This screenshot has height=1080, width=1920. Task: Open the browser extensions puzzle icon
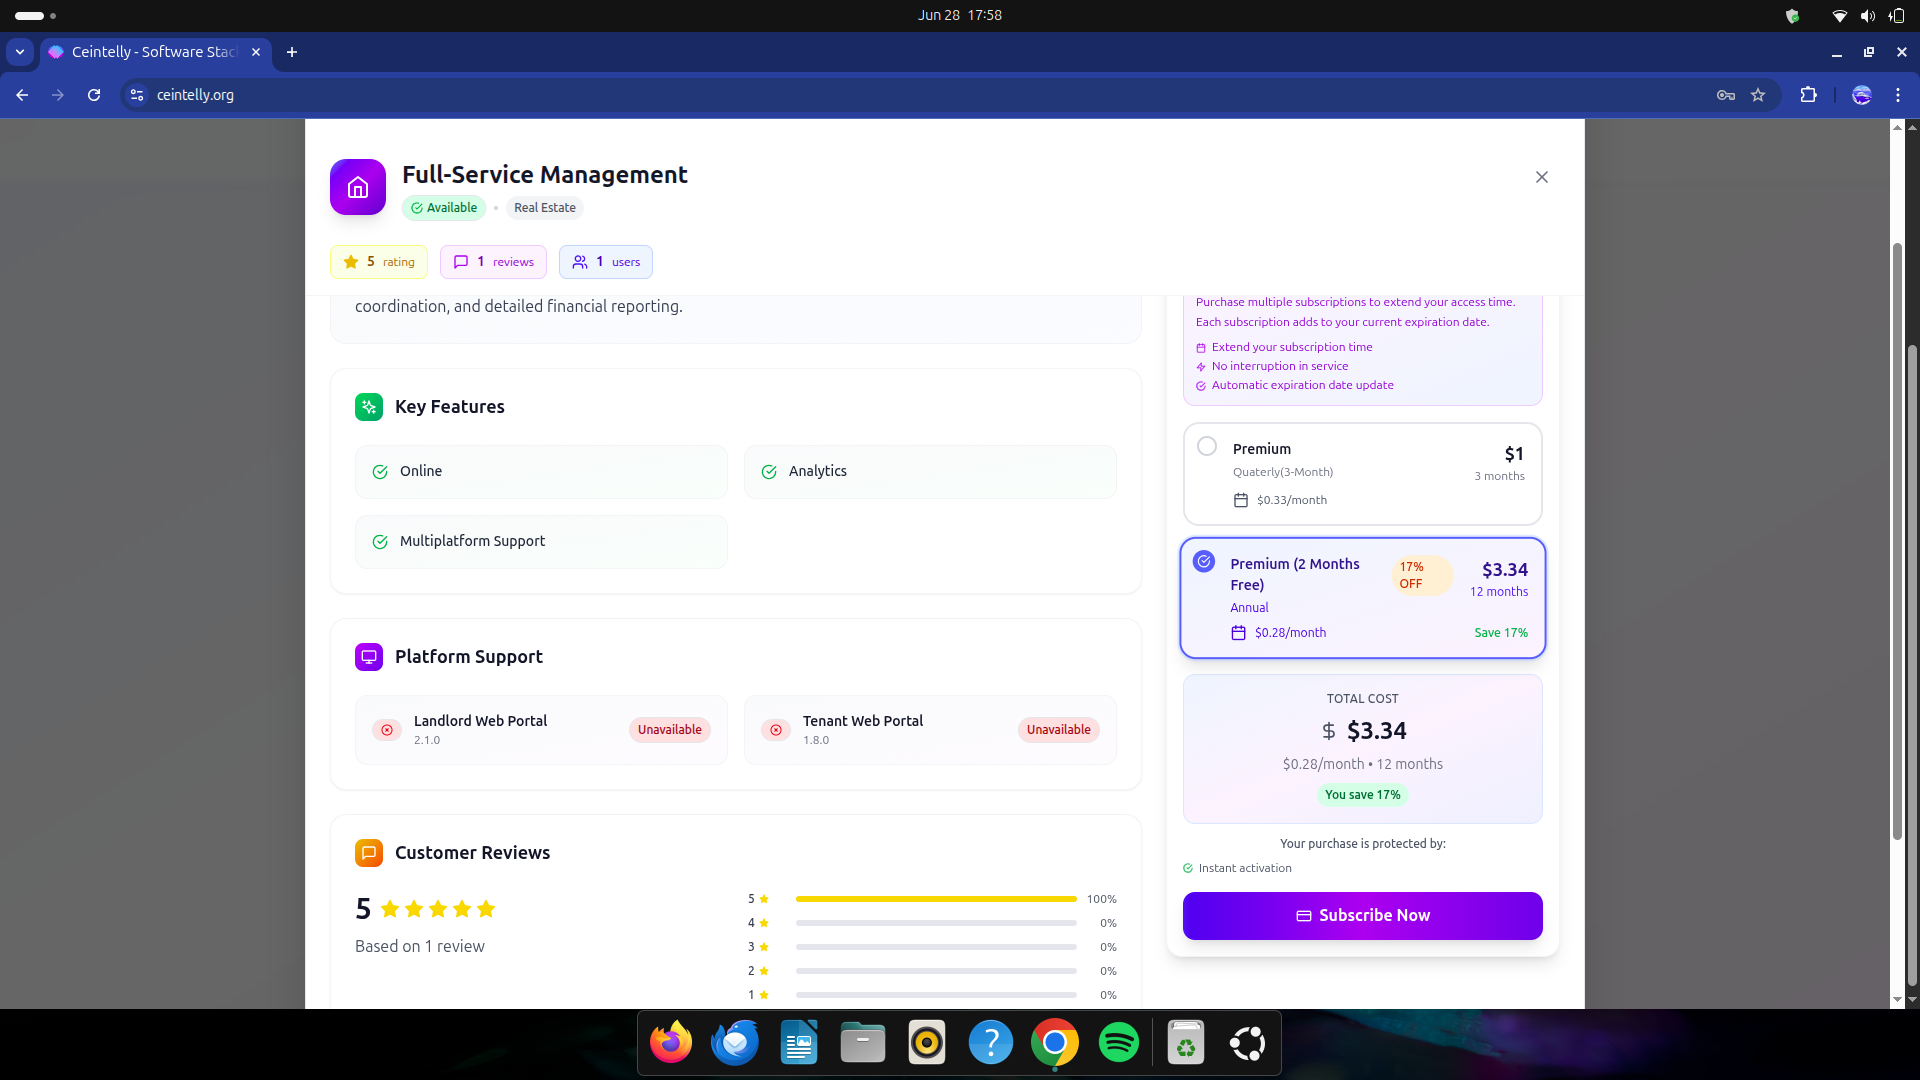point(1808,95)
